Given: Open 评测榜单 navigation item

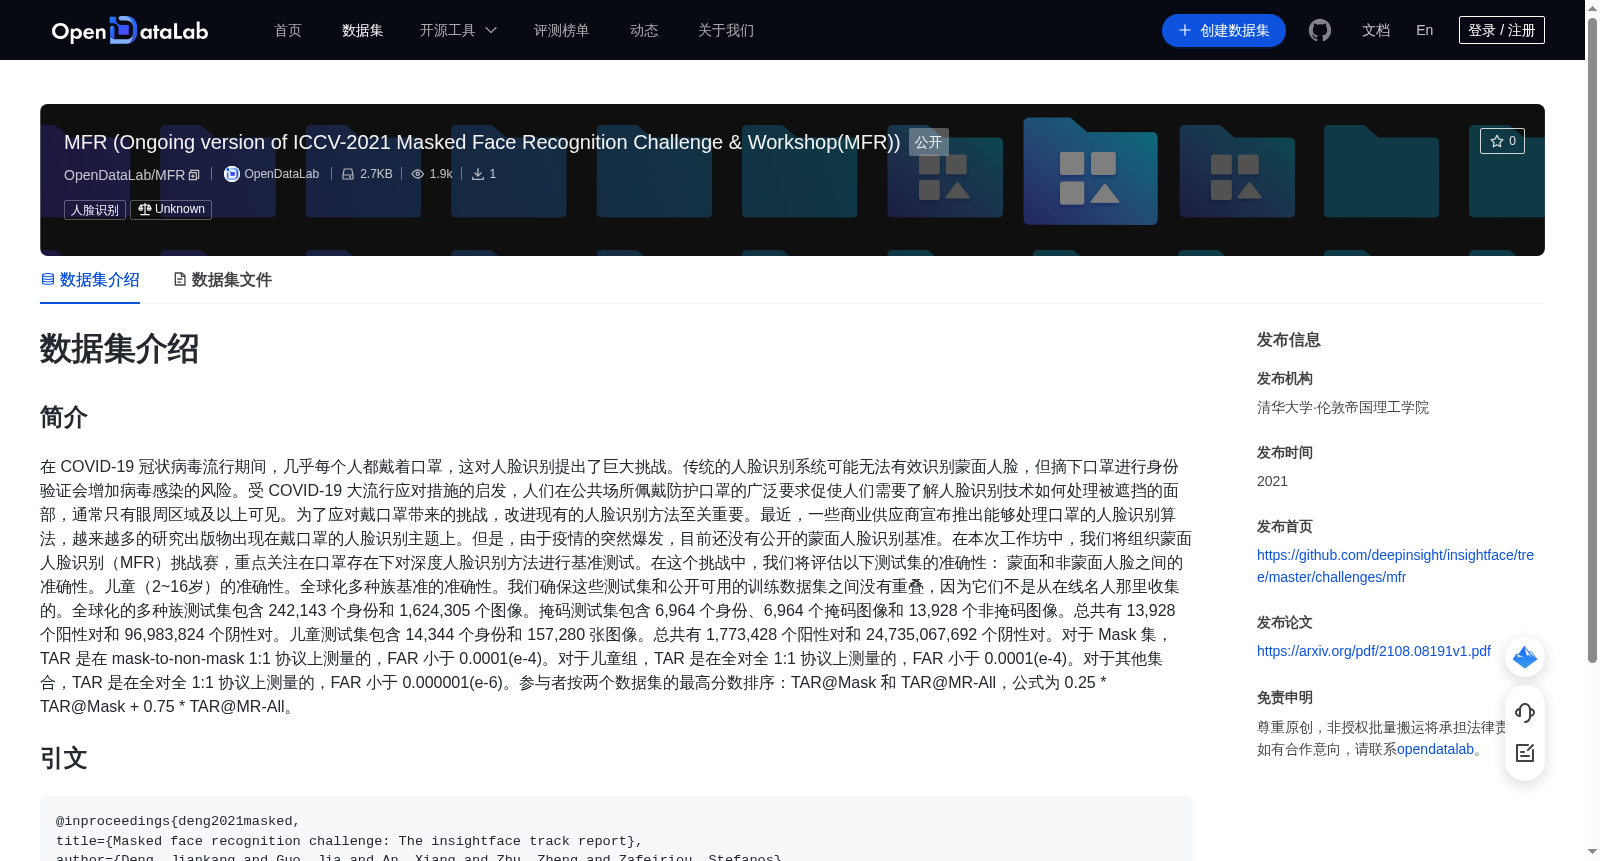Looking at the screenshot, I should point(562,30).
